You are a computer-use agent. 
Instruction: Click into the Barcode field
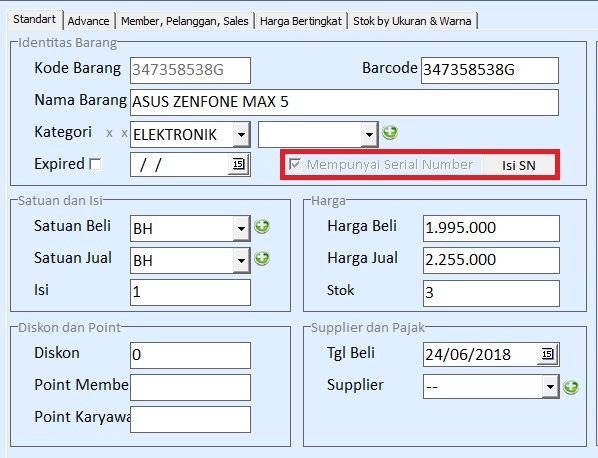[x=490, y=70]
